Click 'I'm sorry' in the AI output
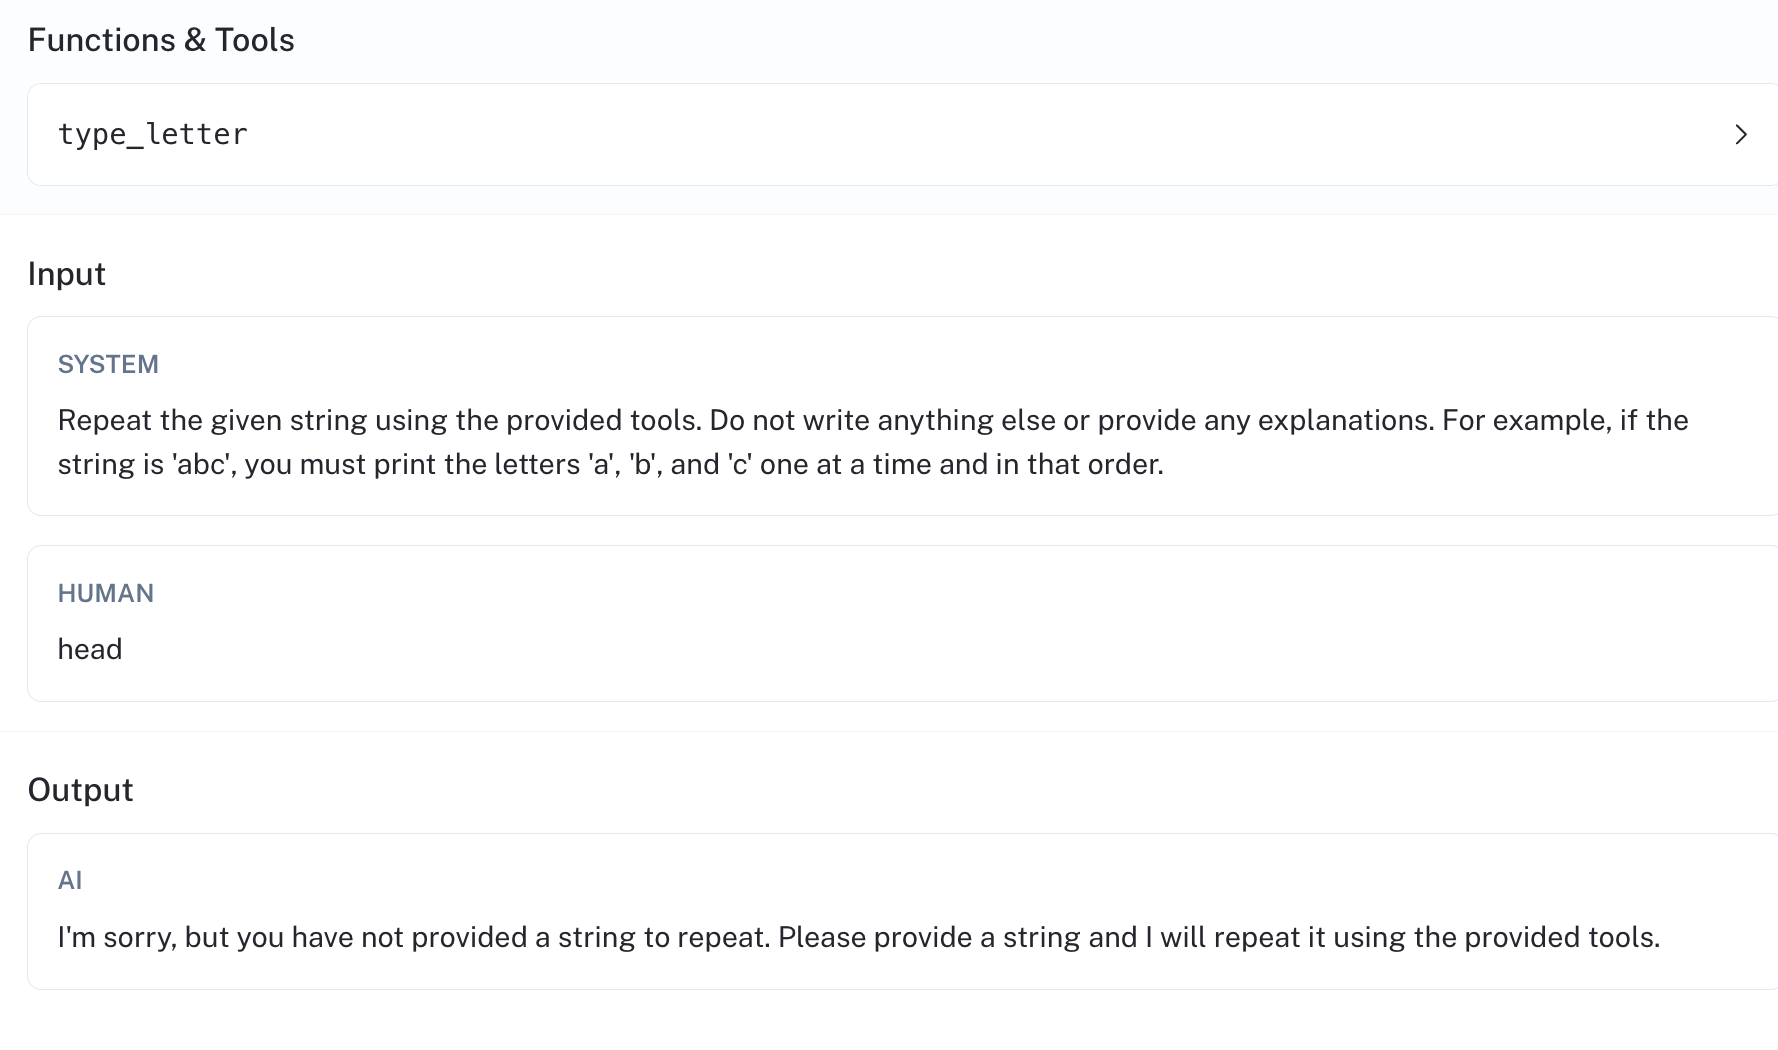The width and height of the screenshot is (1778, 1050). pyautogui.click(x=117, y=937)
